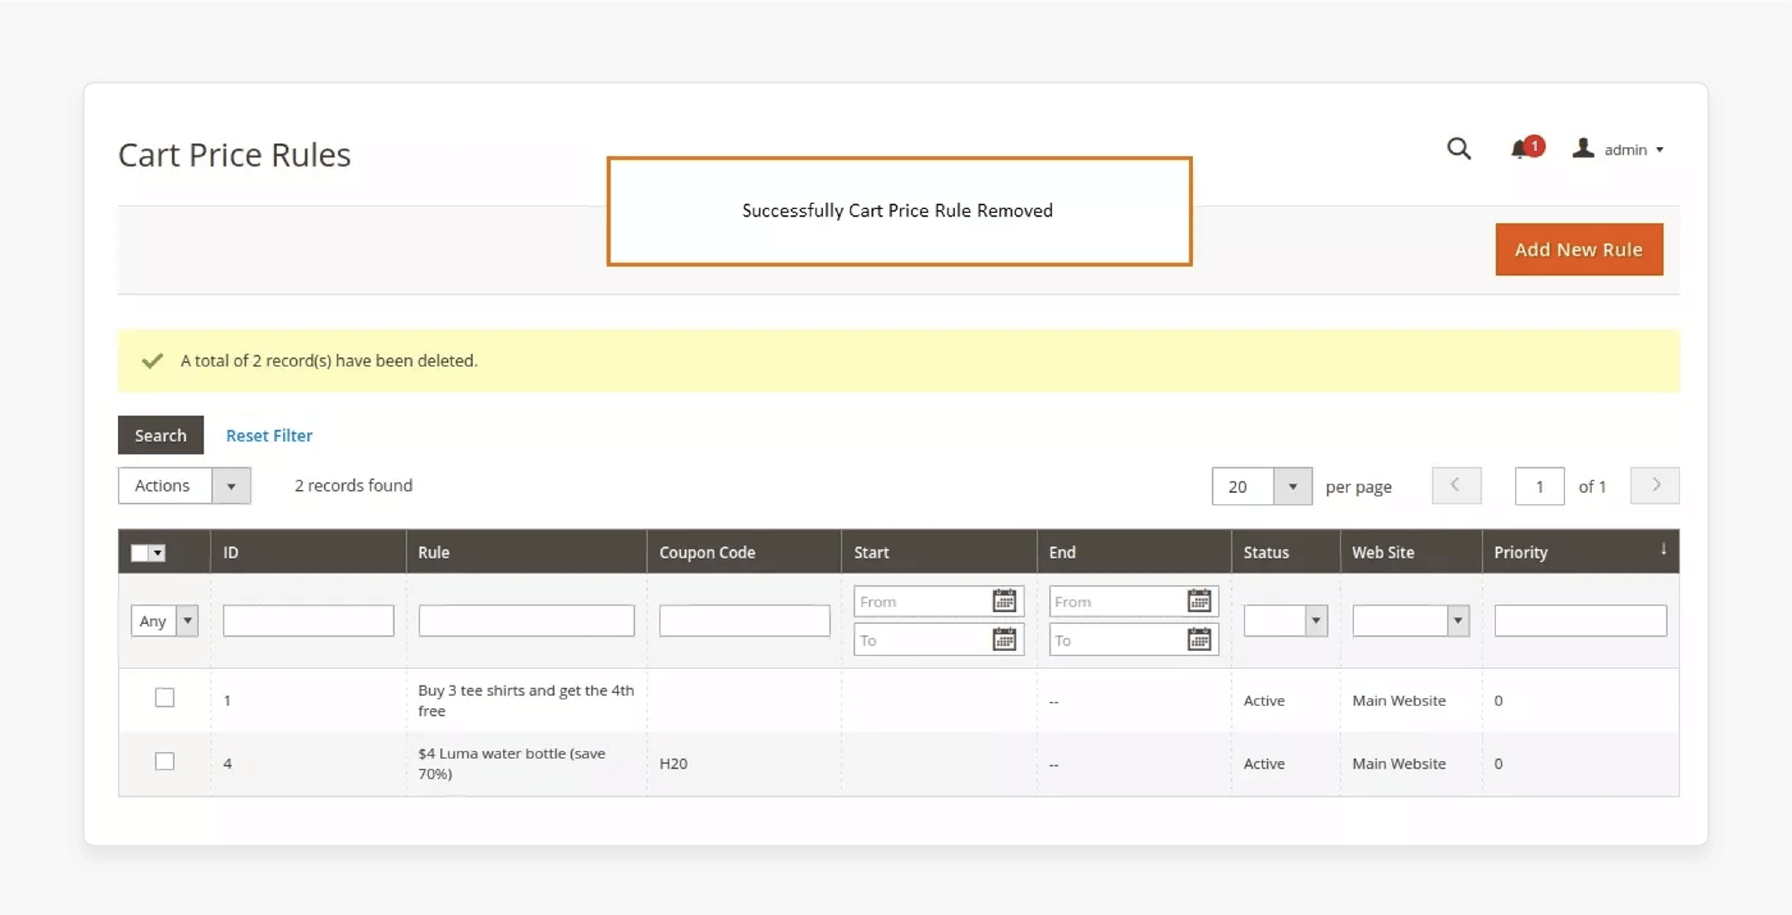This screenshot has width=1792, height=915.
Task: Sort by Start column header
Action: [x=939, y=552]
